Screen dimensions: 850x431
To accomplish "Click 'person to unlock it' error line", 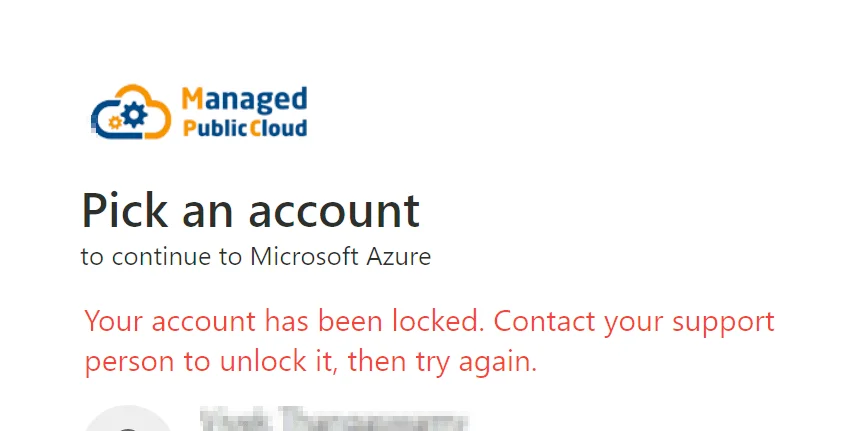I will tap(209, 362).
